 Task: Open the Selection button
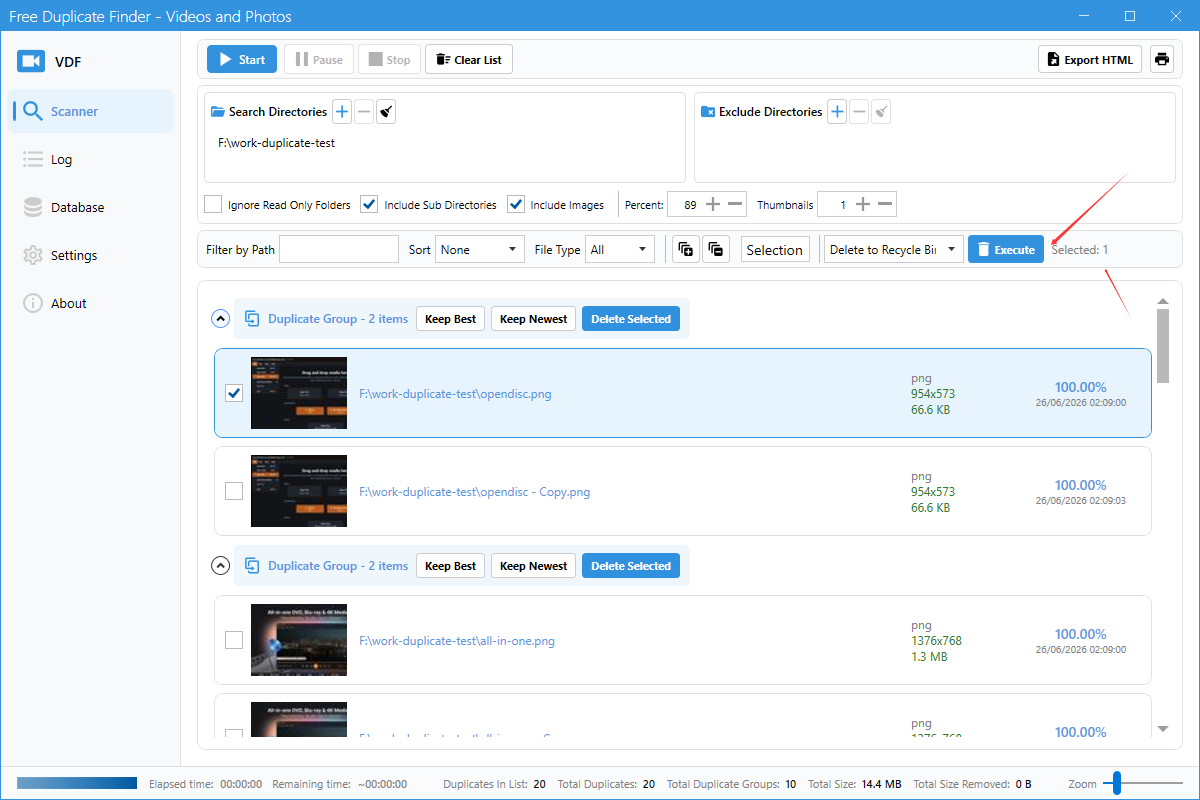point(775,250)
